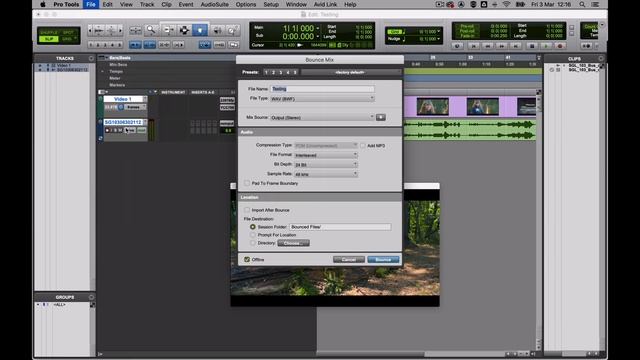The height and width of the screenshot is (360, 640).
Task: Open the Grid value dropdown arrow
Action: (439, 31)
